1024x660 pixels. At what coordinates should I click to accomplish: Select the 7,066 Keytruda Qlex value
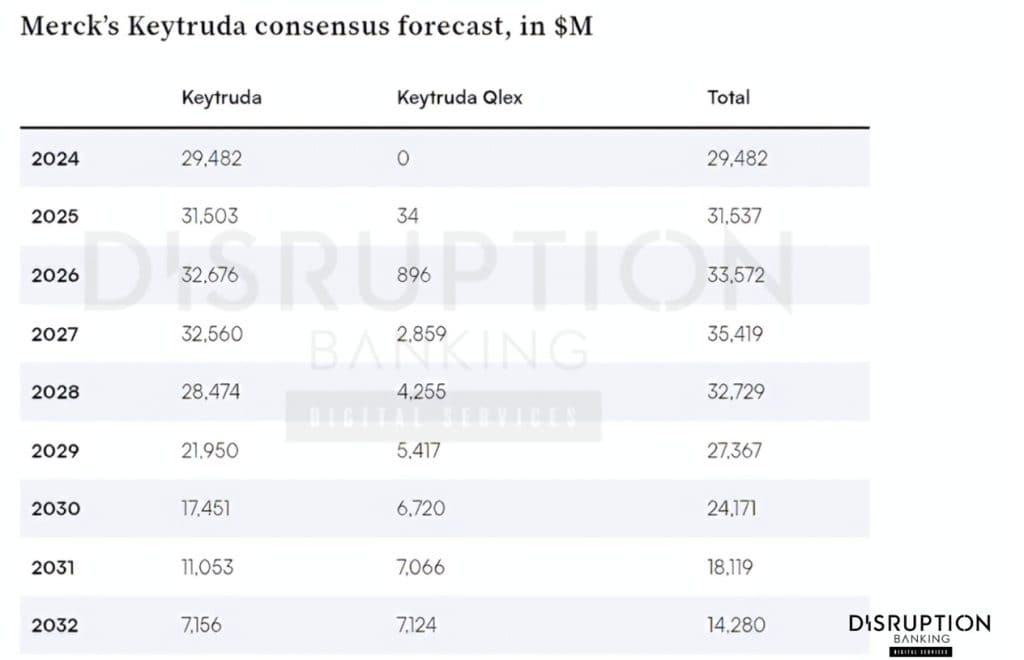421,568
